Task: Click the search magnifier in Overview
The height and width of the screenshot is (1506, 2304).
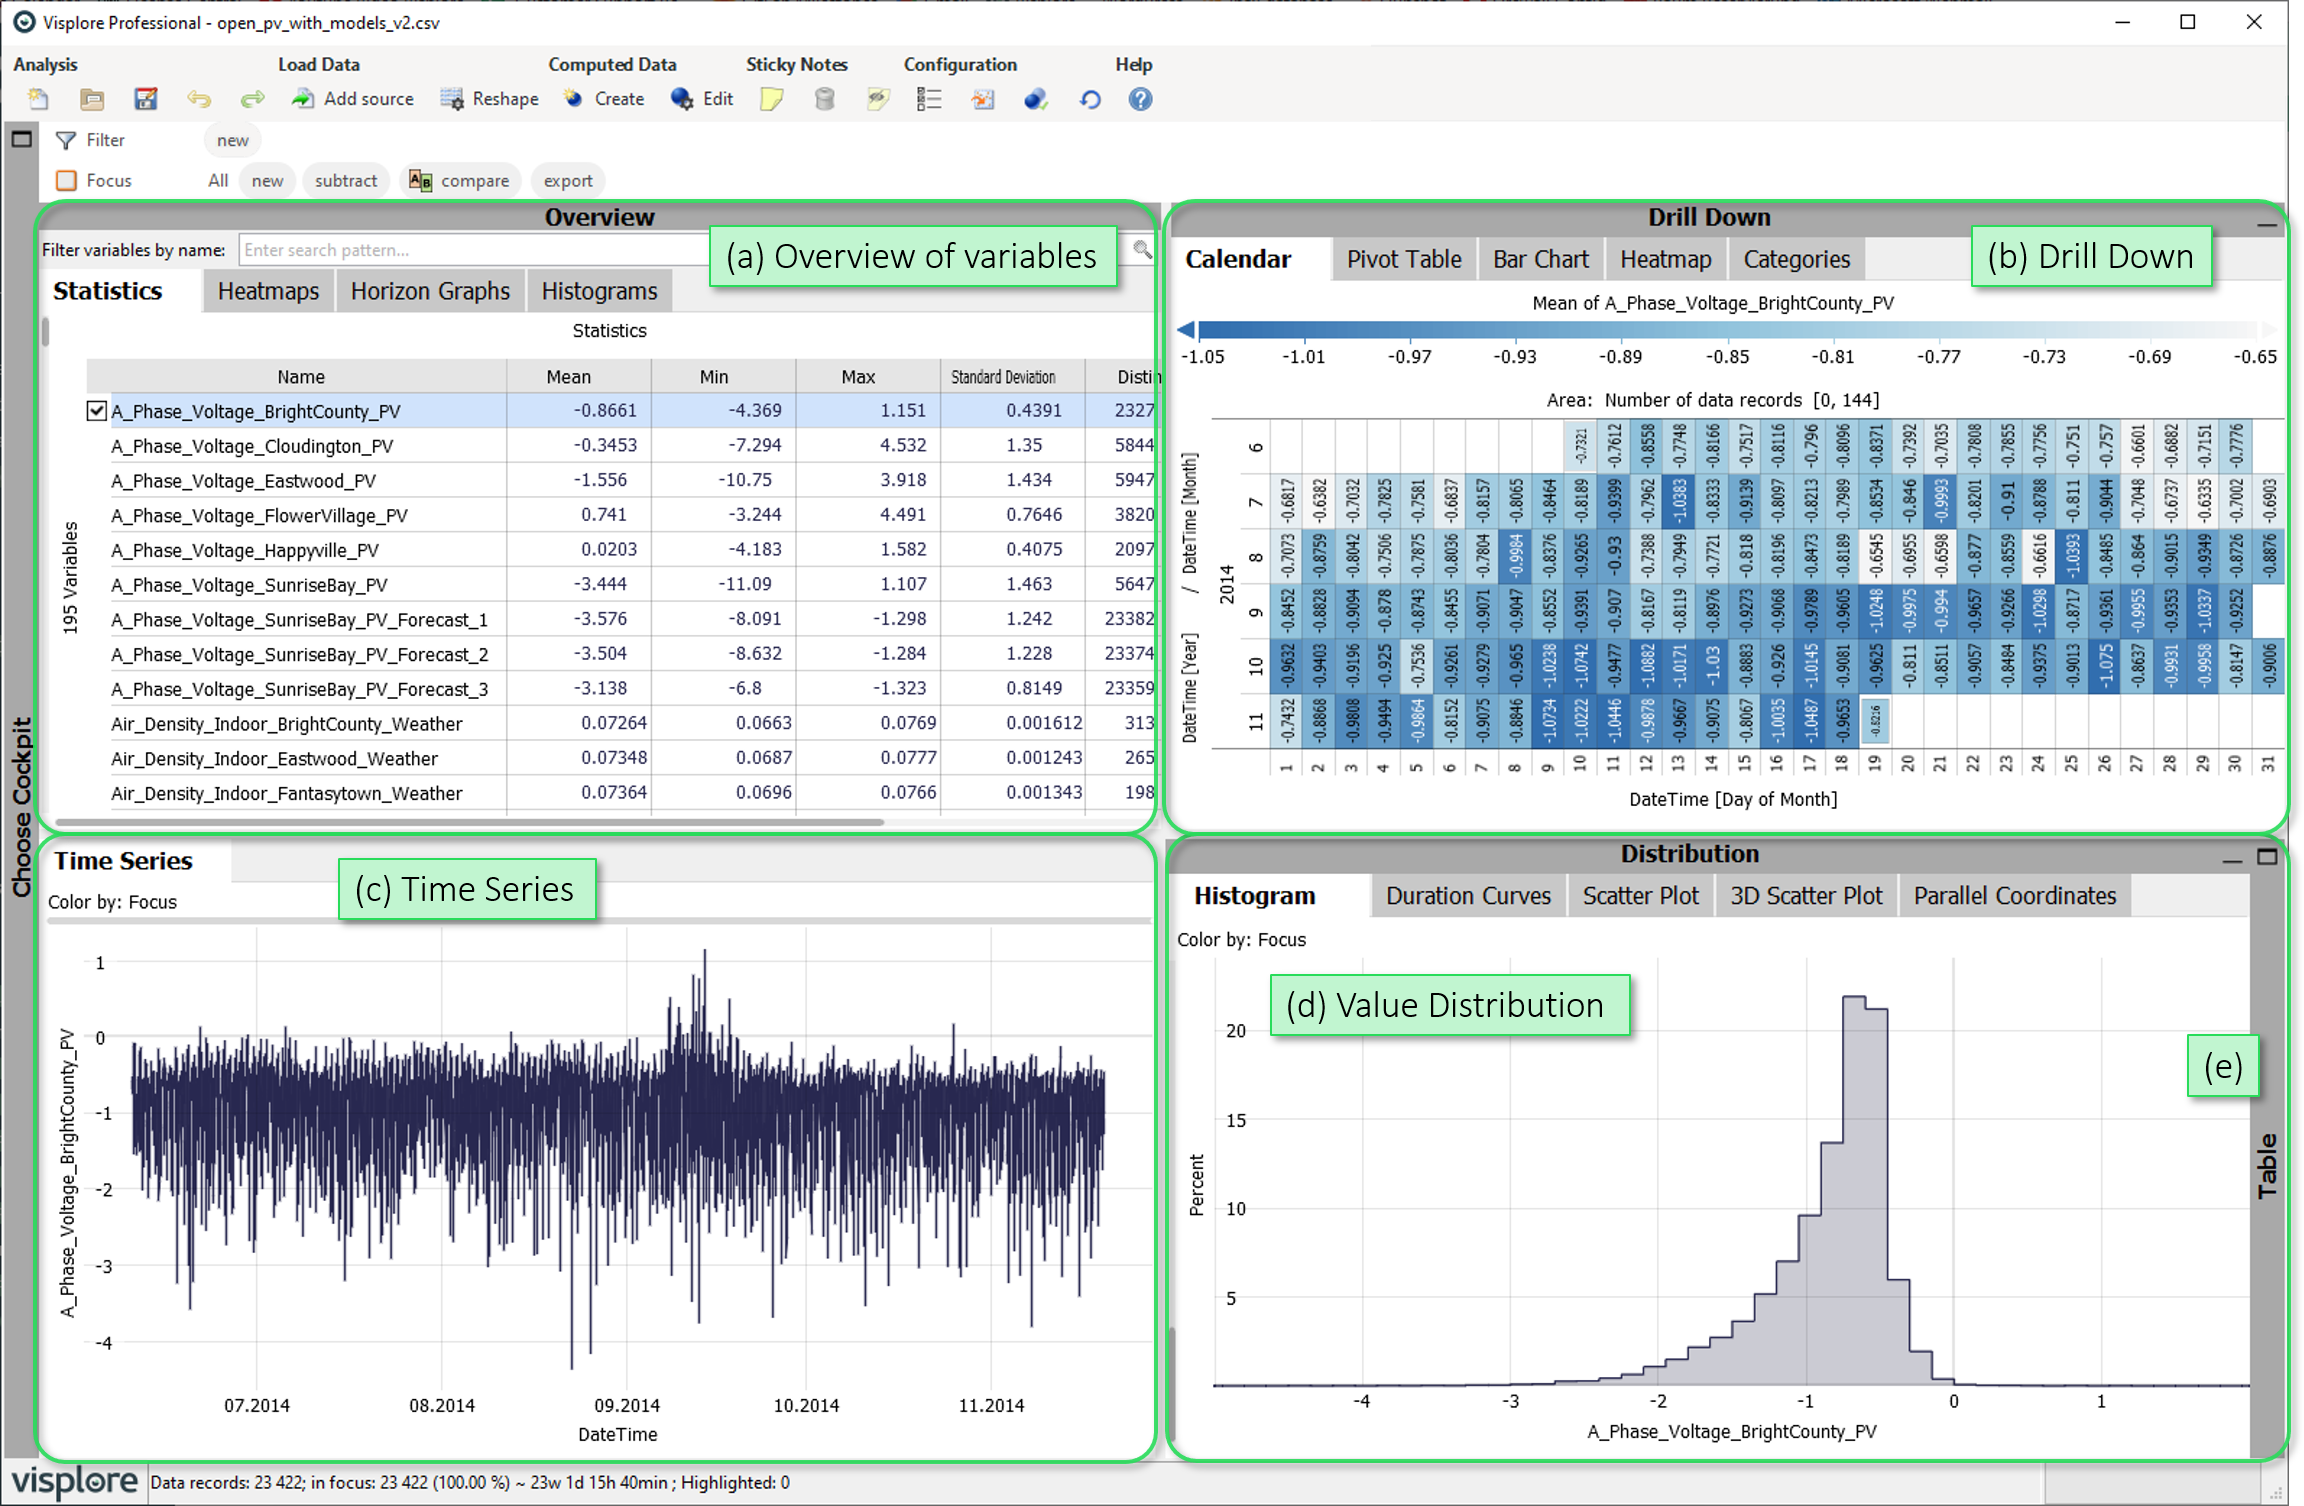Action: point(1142,250)
